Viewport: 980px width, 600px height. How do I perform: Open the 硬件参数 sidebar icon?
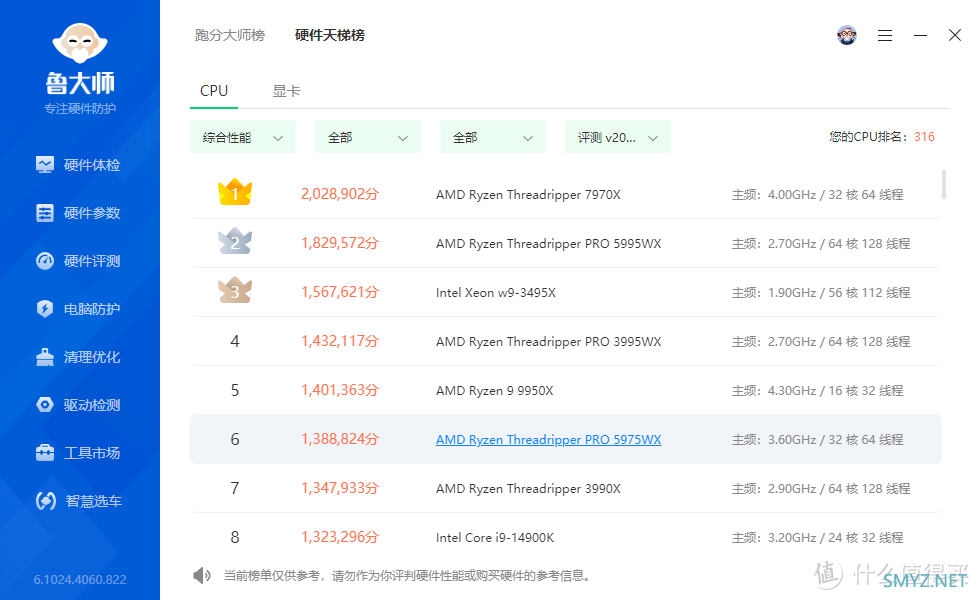45,213
